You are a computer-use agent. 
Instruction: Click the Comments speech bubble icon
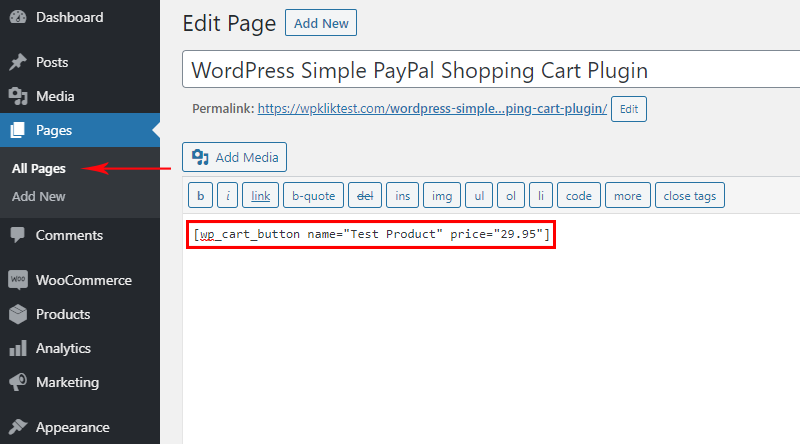tap(18, 235)
